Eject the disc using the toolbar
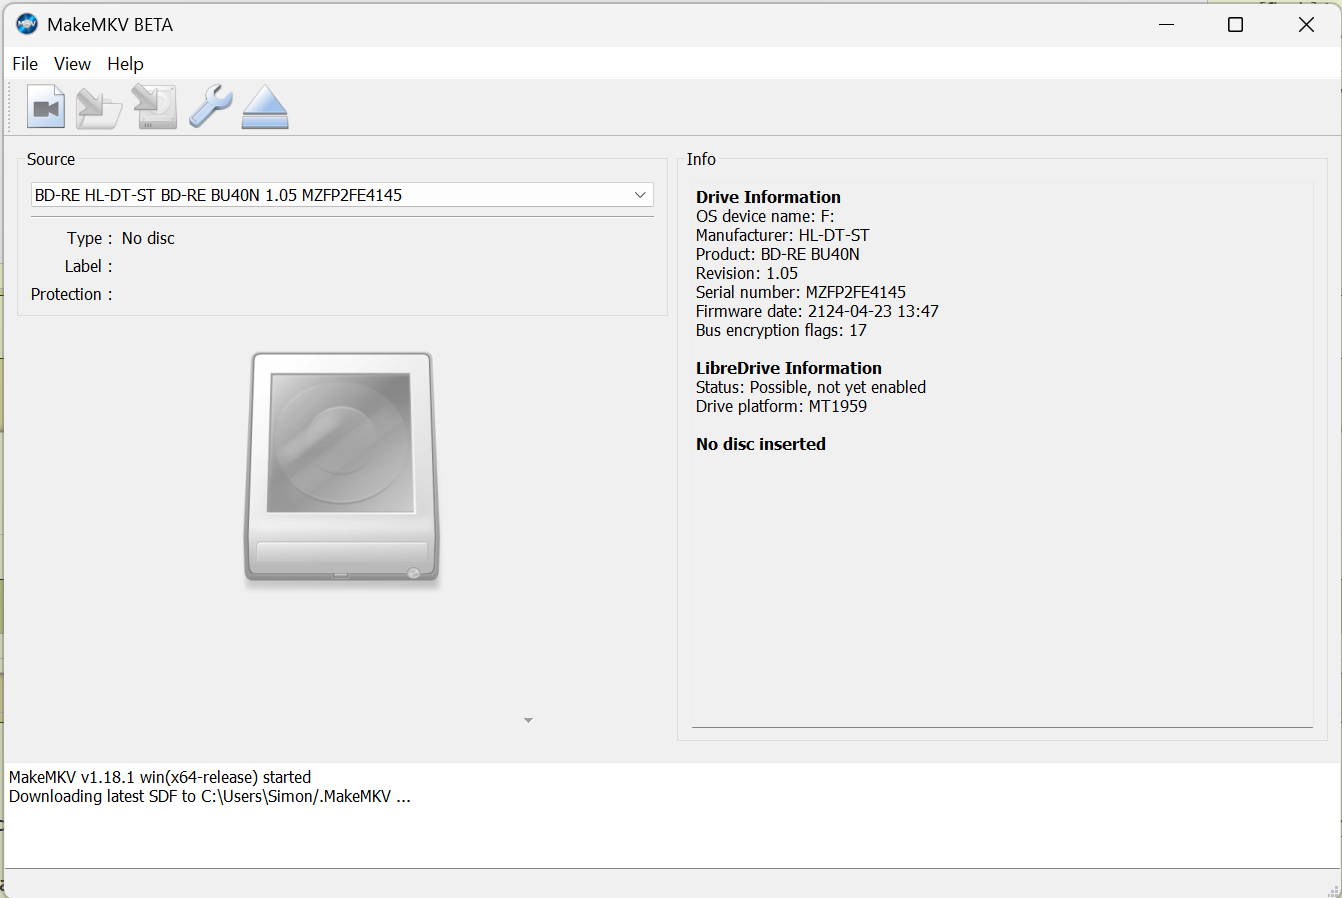The width and height of the screenshot is (1342, 898). 265,107
